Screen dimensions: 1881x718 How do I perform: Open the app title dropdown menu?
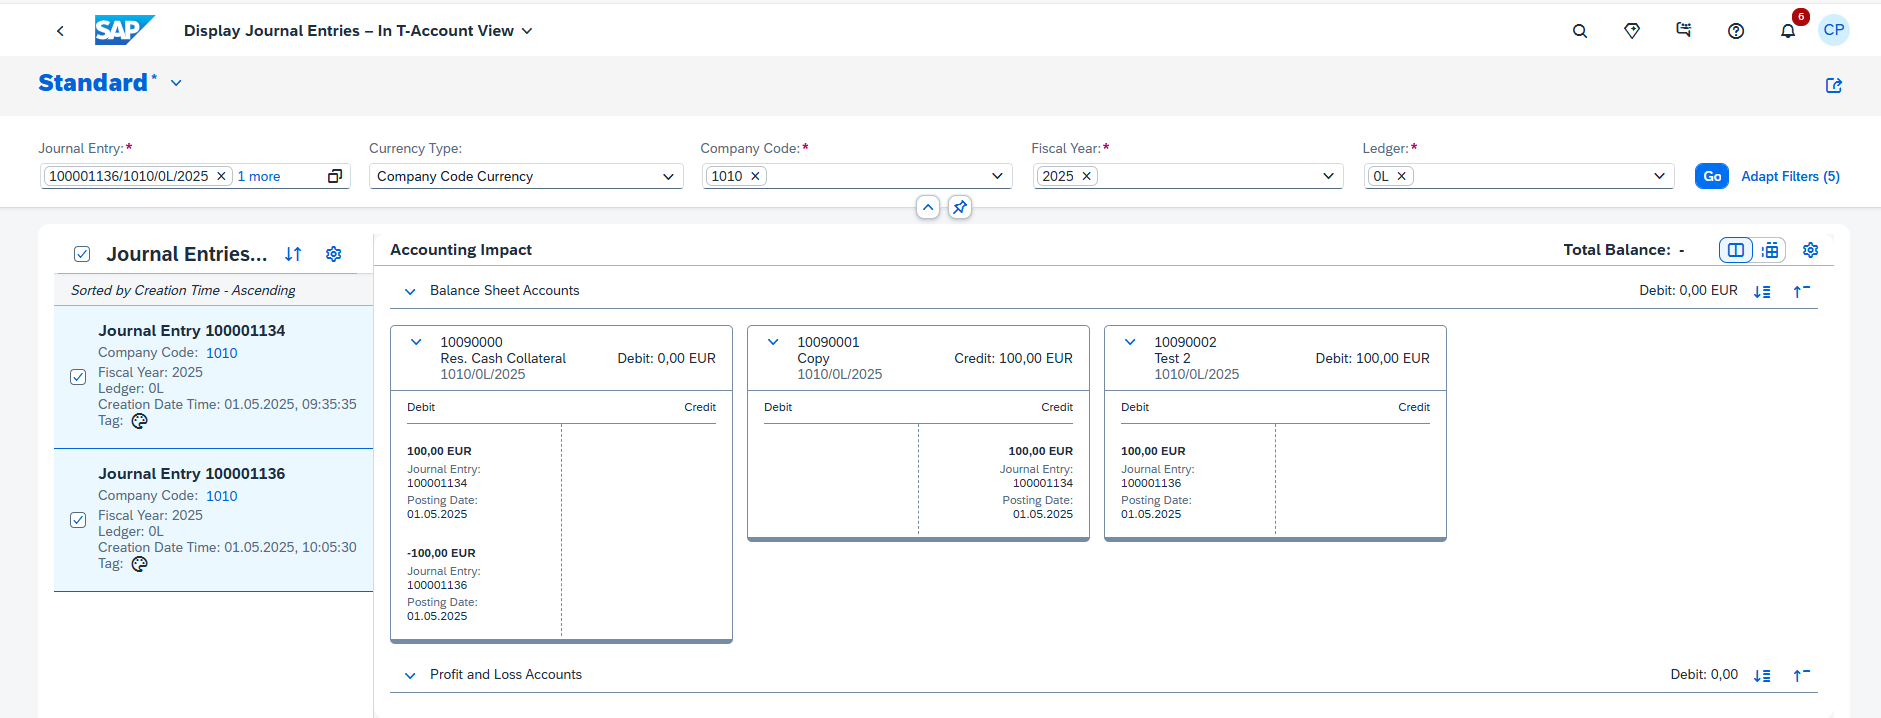pyautogui.click(x=527, y=31)
